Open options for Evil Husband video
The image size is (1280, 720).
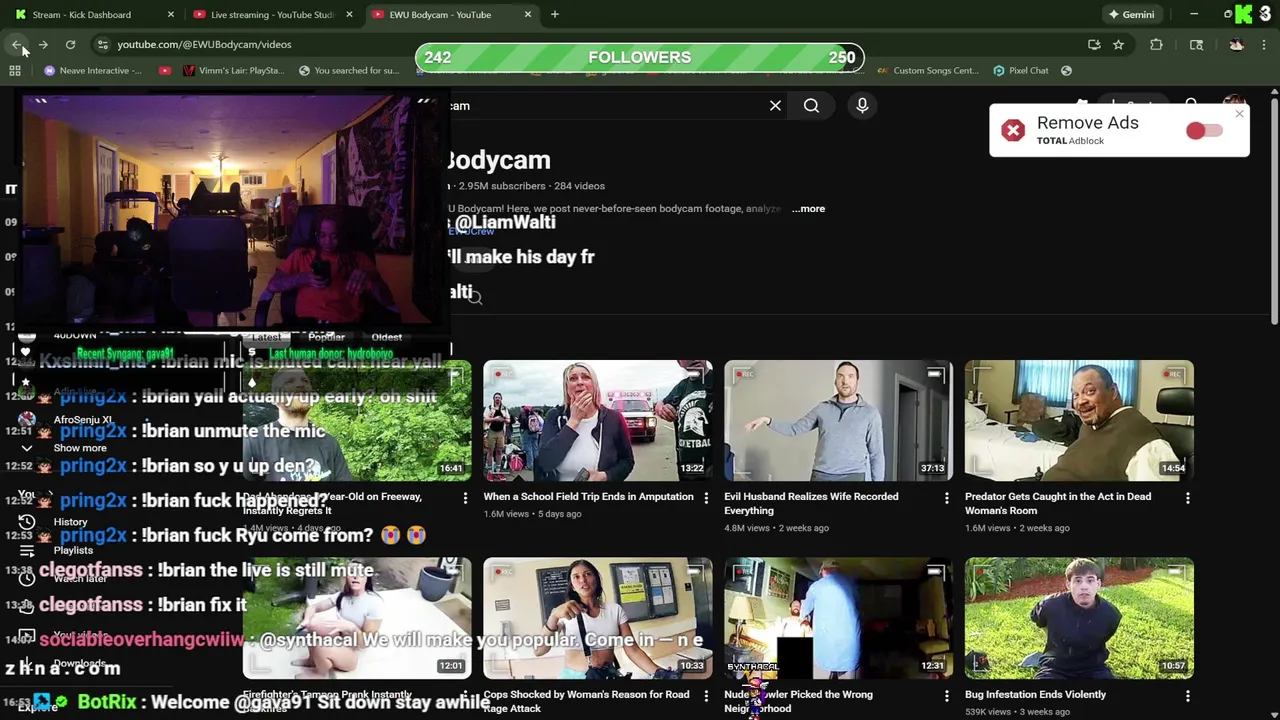pos(947,498)
